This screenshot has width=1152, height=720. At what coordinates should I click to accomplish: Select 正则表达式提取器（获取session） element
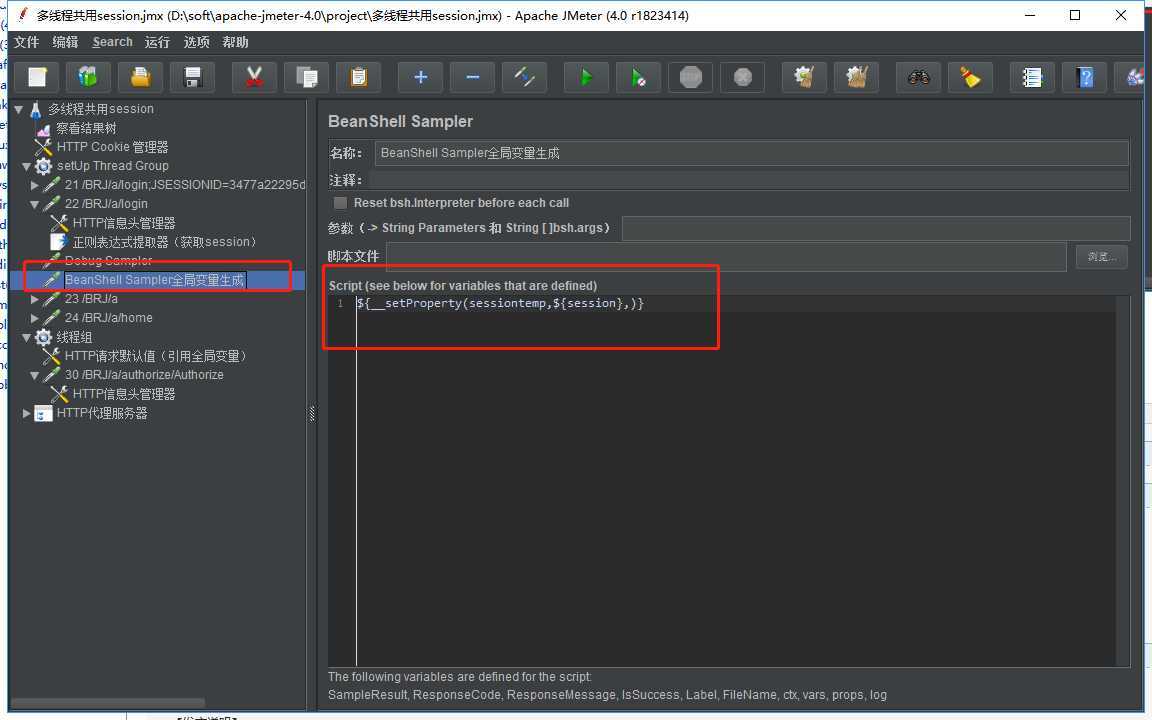coord(165,242)
